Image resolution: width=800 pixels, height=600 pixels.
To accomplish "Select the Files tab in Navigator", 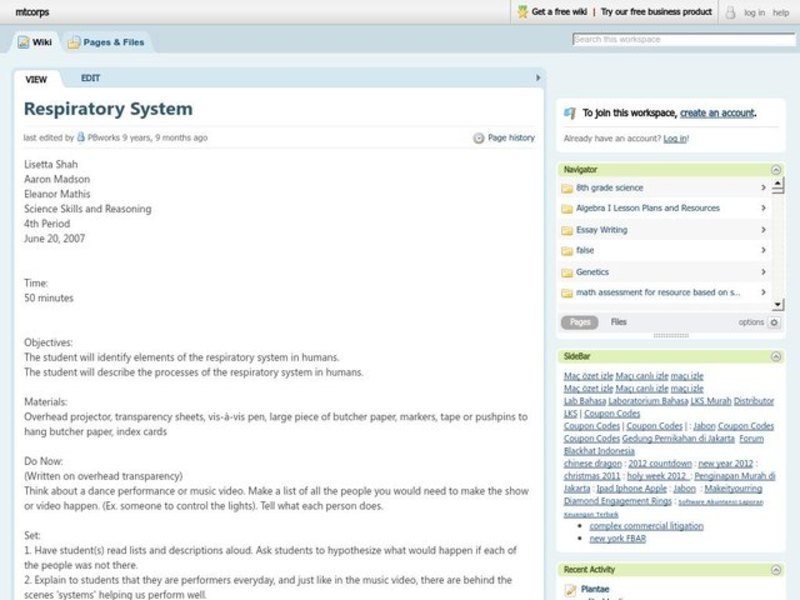I will click(x=618, y=321).
